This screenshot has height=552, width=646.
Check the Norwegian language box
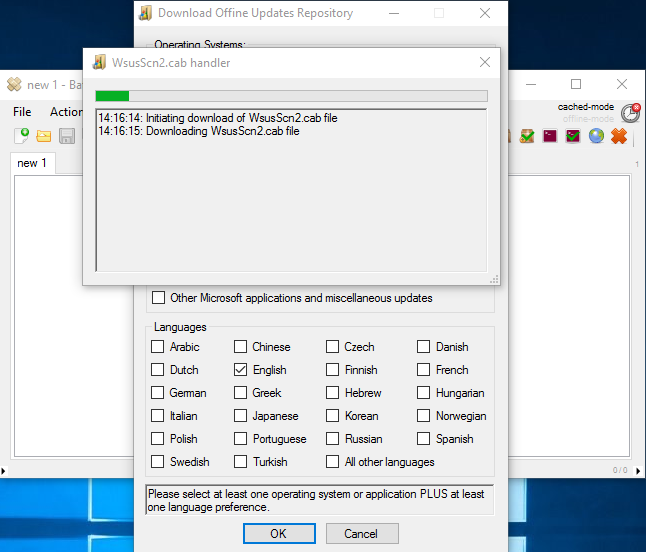423,416
